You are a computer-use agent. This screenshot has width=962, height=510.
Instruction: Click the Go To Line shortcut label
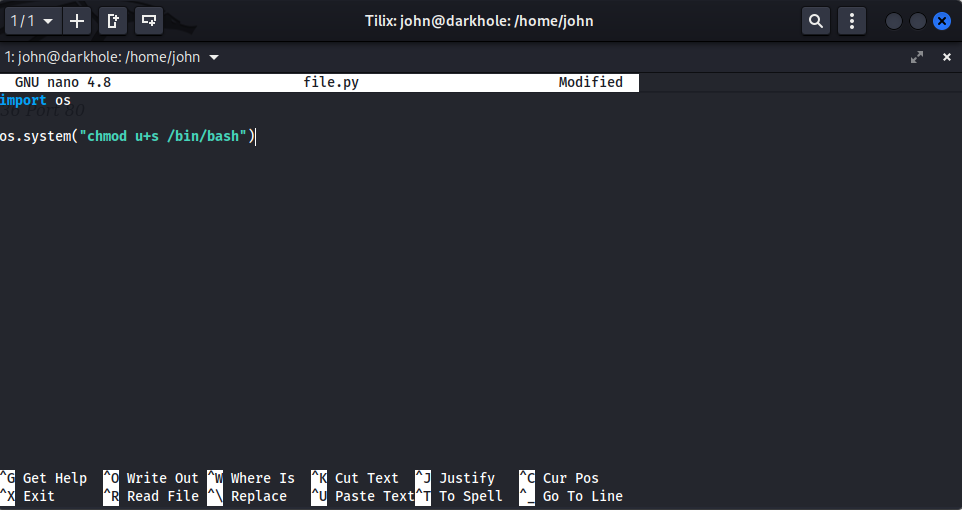point(582,496)
